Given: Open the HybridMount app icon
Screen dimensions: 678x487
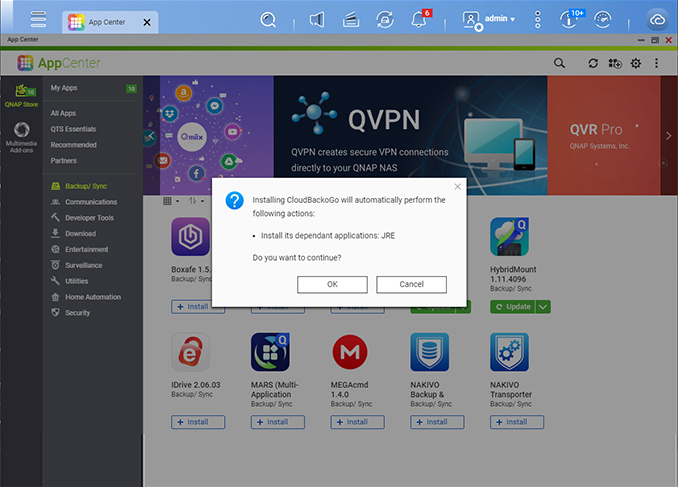Looking at the screenshot, I should [x=509, y=237].
